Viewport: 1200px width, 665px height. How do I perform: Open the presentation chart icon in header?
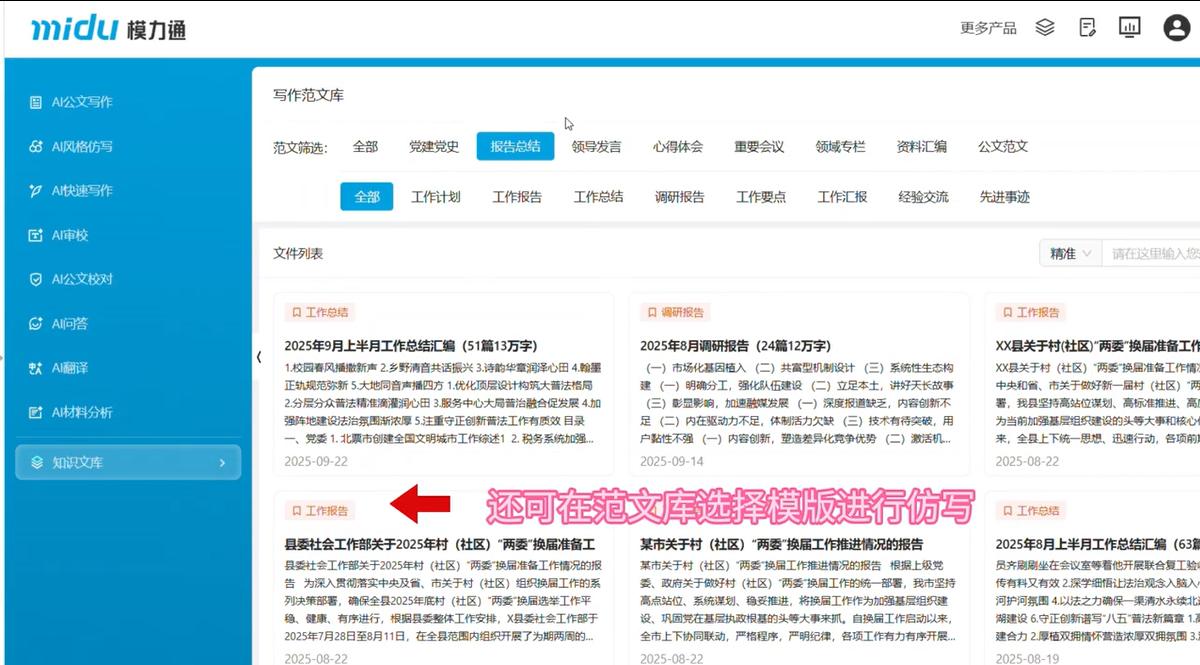[x=1130, y=28]
